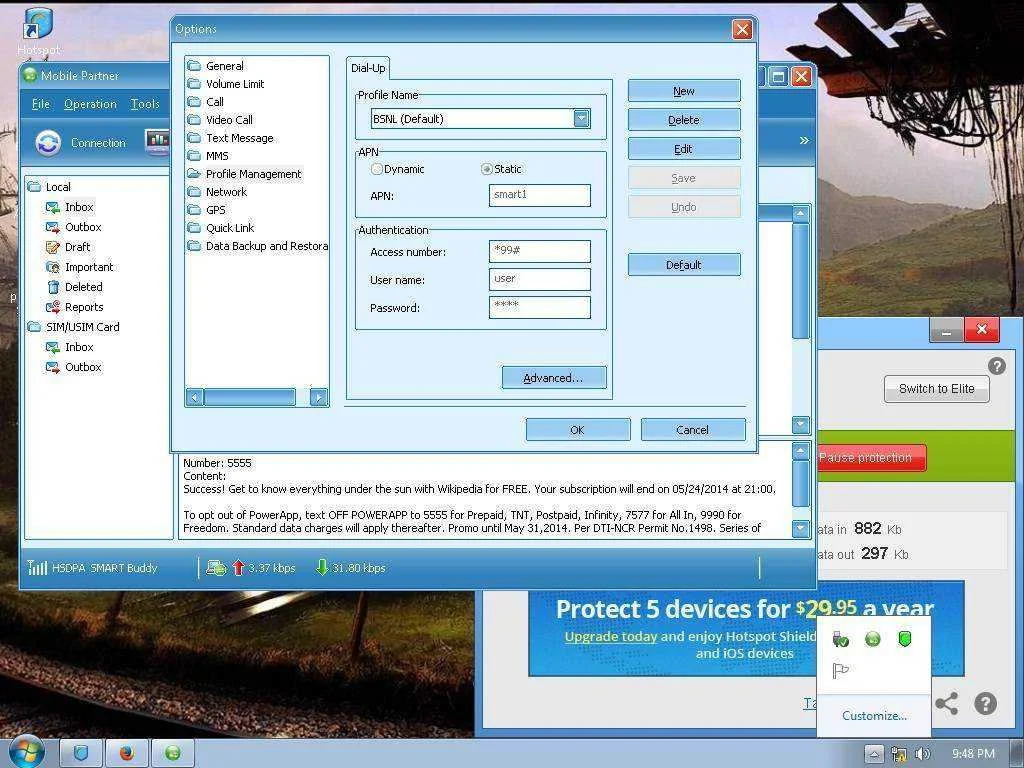The image size is (1024, 768).
Task: Click the Upgrade today link
Action: (611, 637)
